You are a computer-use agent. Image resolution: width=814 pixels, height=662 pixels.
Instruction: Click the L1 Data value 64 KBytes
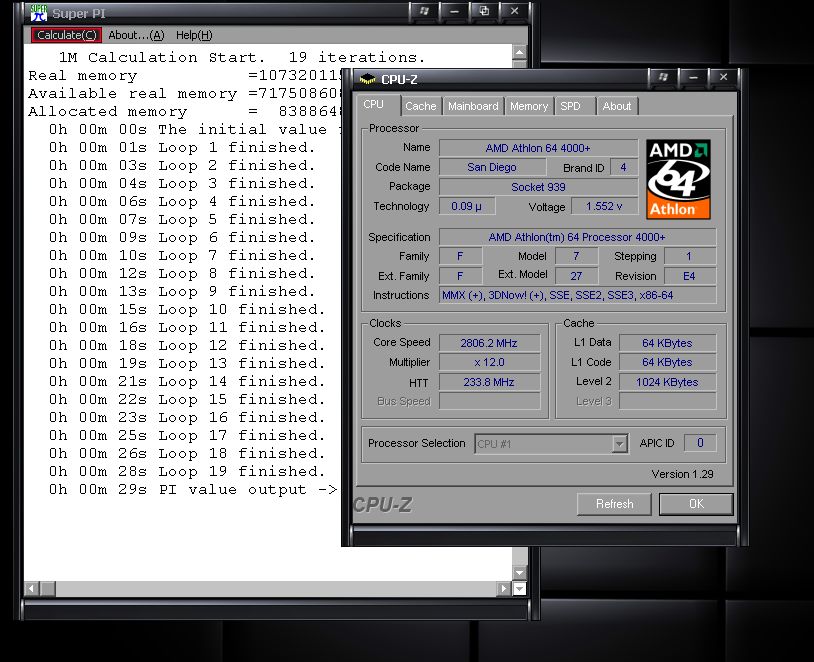pos(667,343)
